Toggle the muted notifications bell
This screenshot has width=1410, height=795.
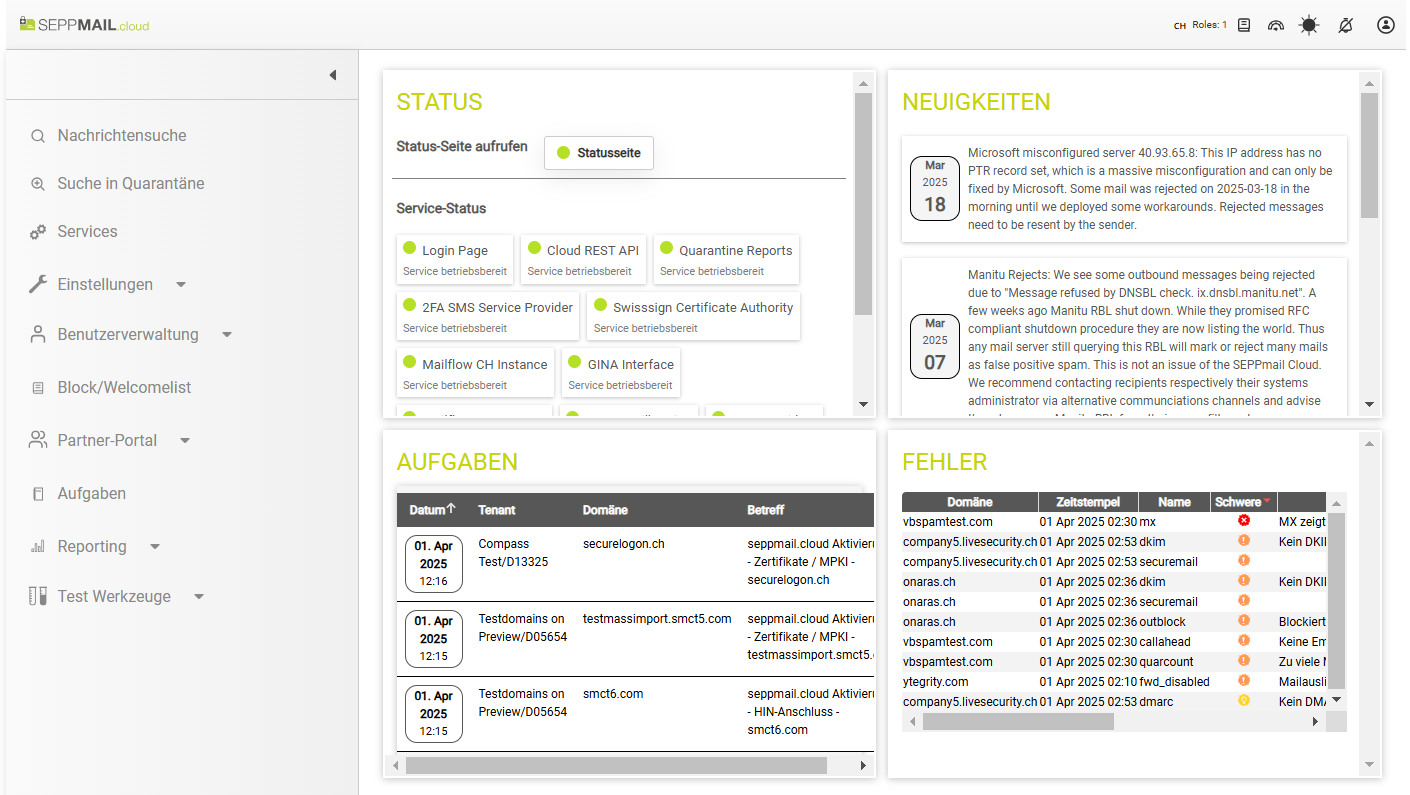(1346, 25)
